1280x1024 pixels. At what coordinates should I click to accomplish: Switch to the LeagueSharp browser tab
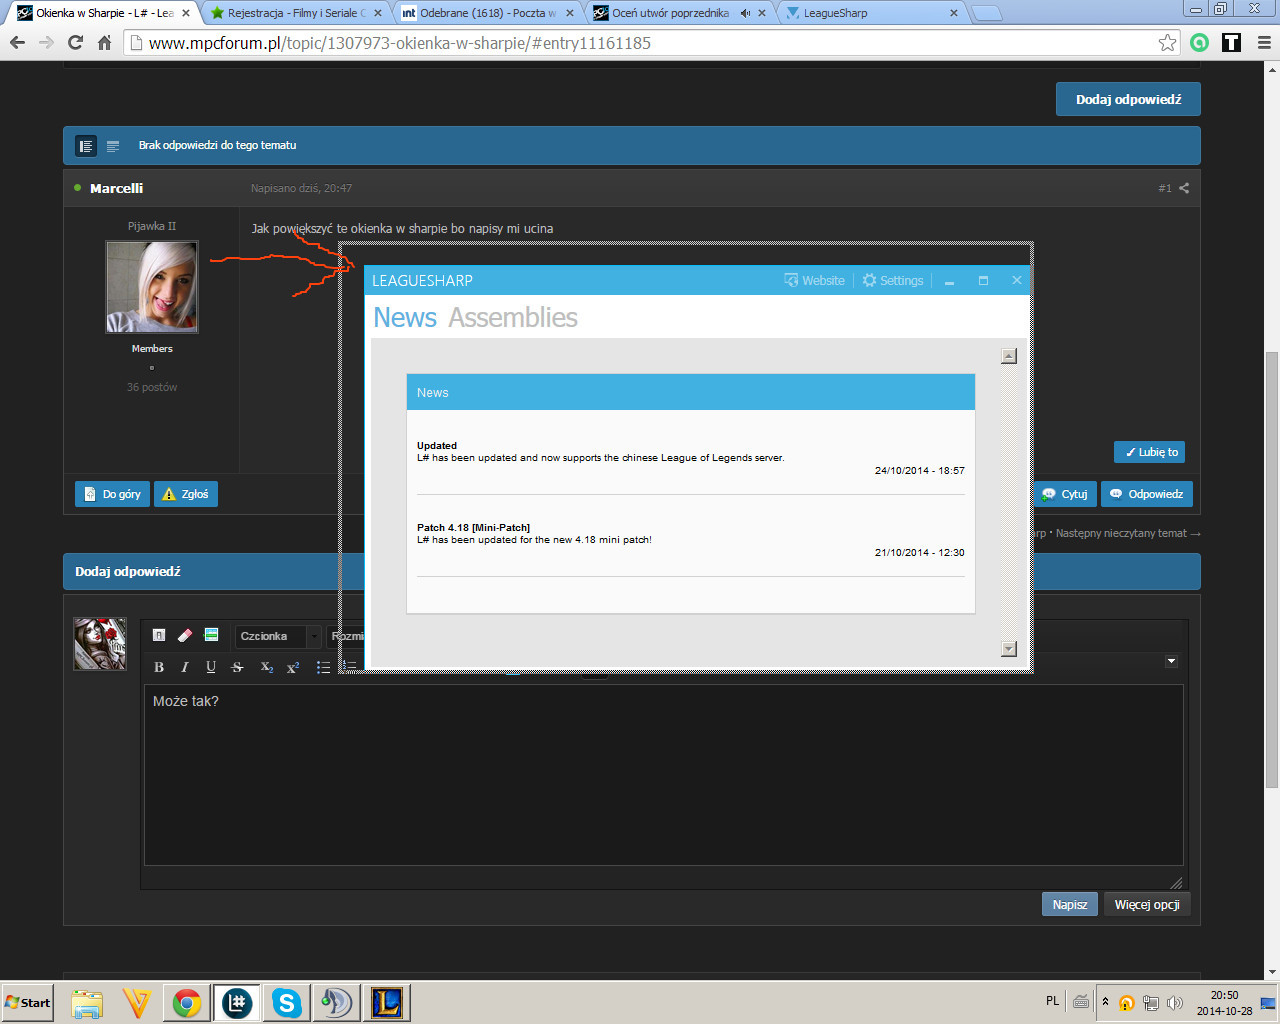pyautogui.click(x=870, y=13)
